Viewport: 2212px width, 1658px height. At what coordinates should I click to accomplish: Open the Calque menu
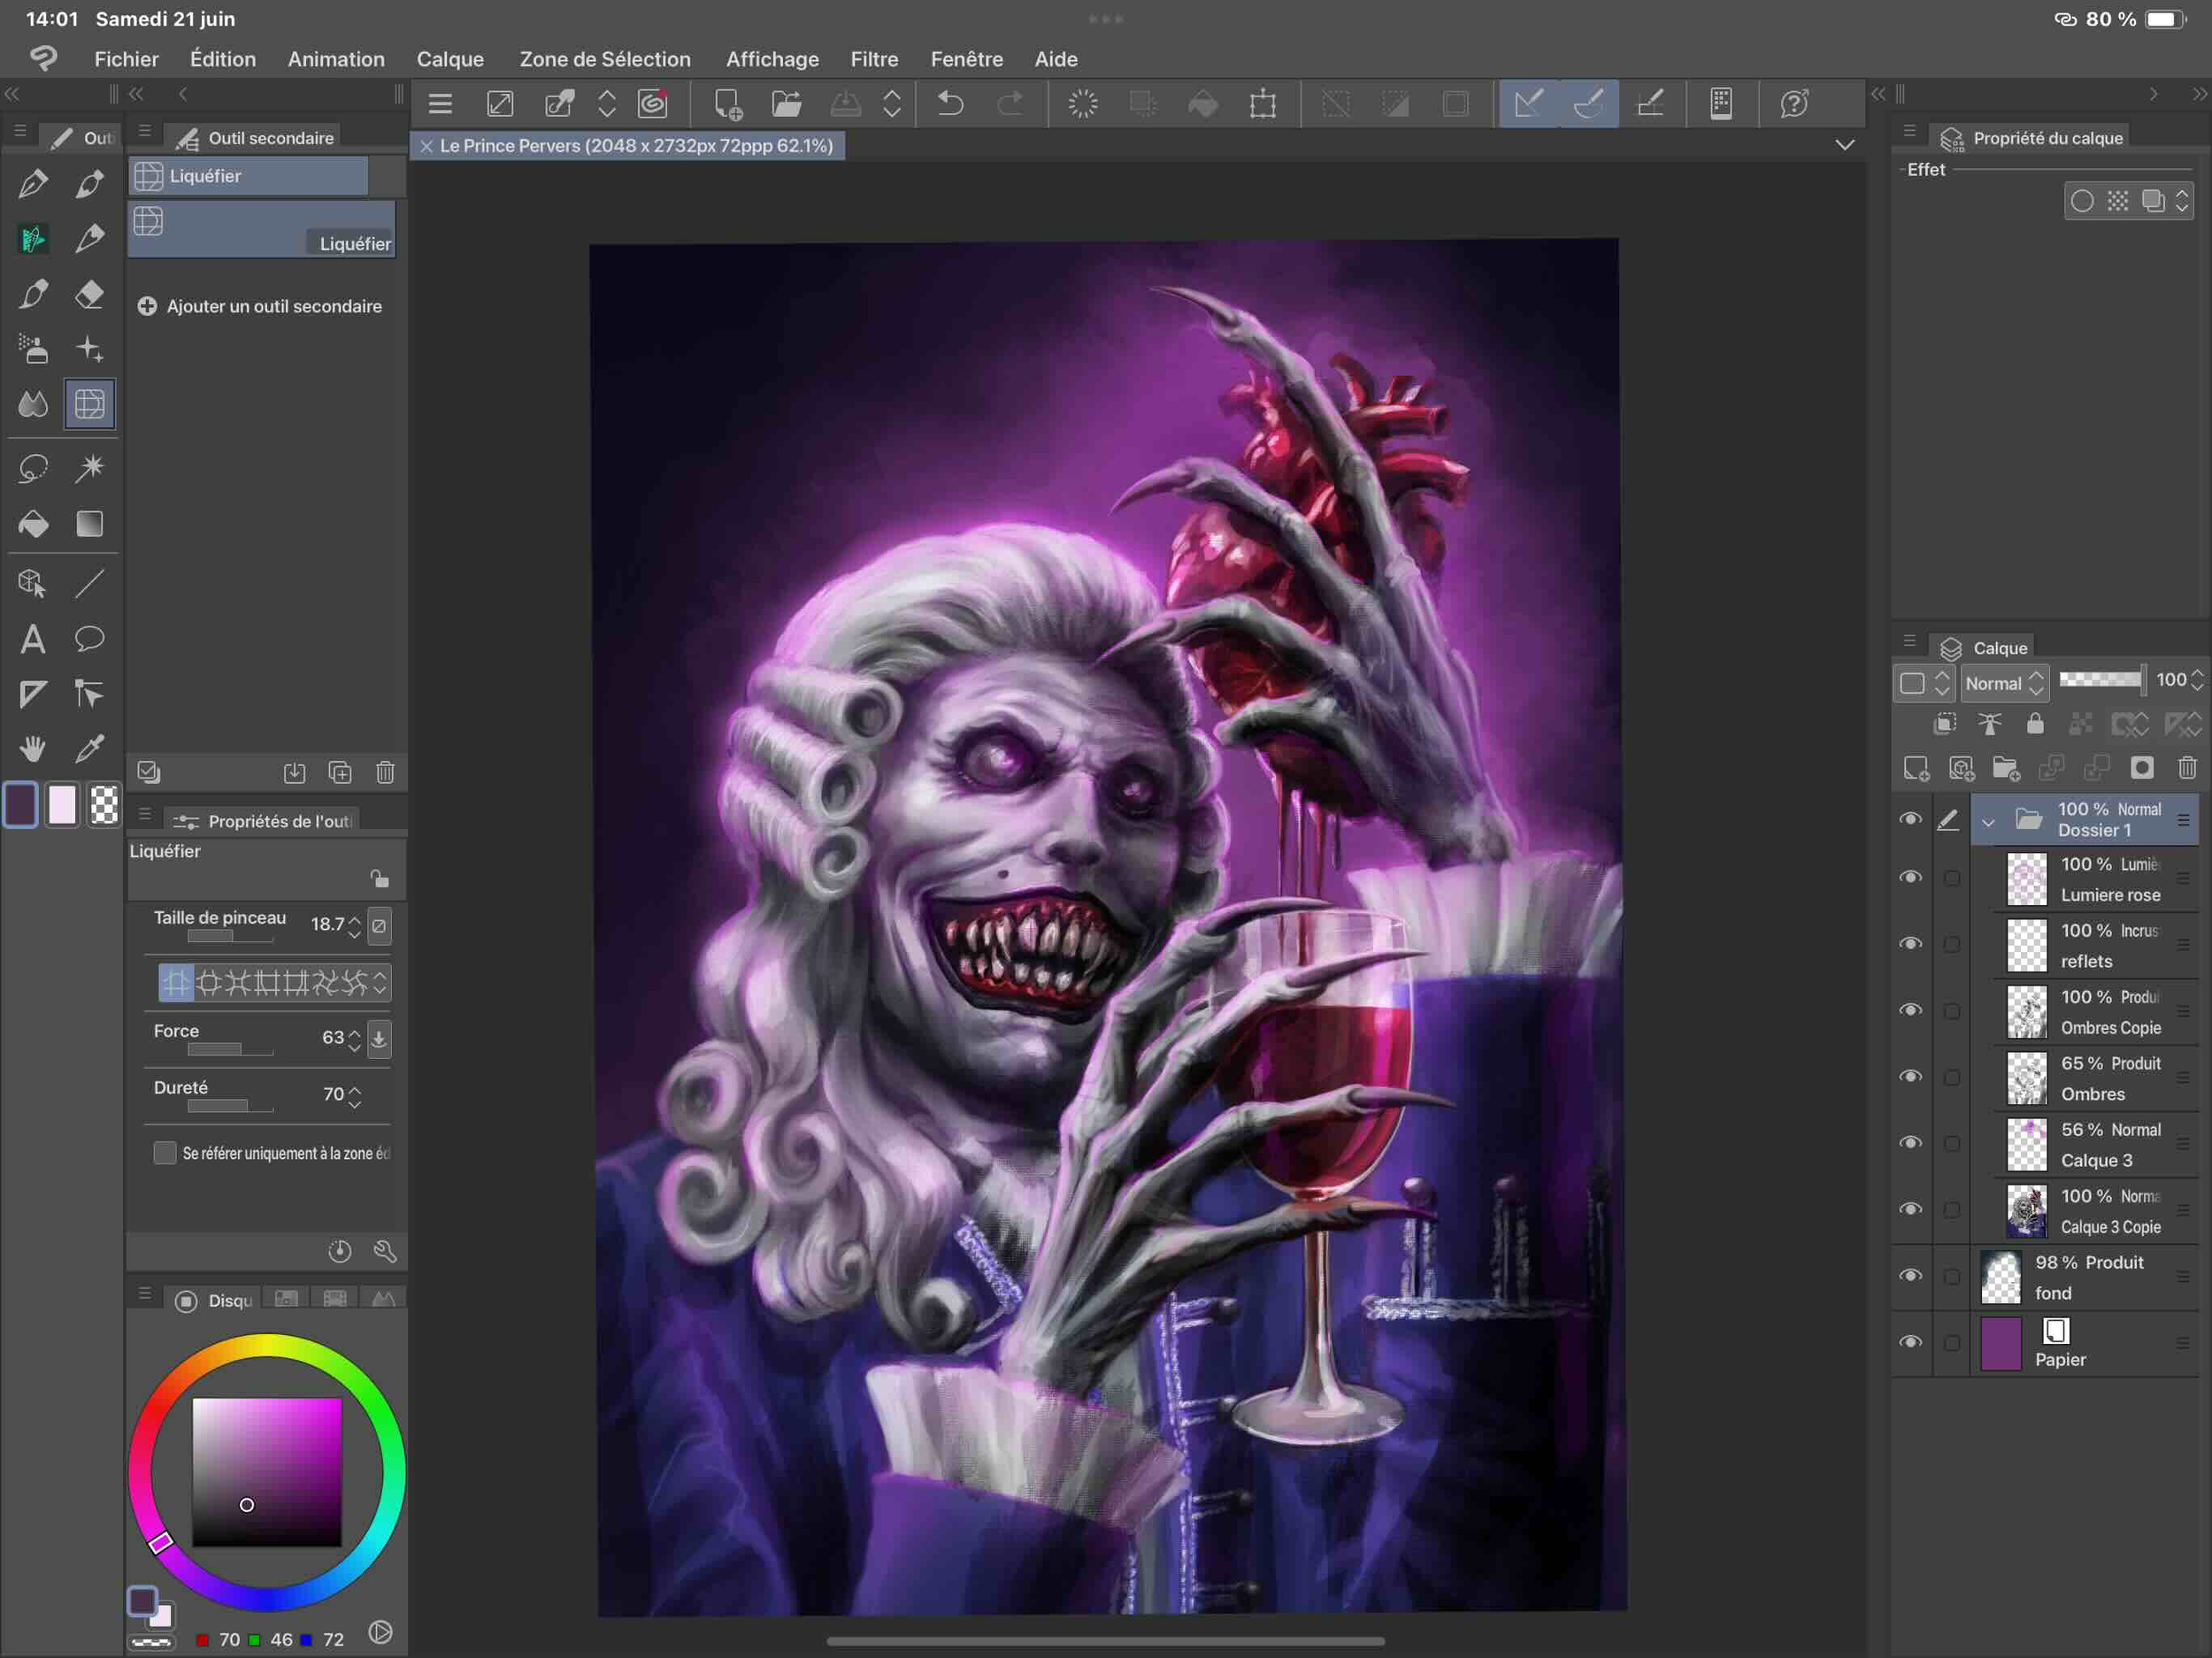tap(449, 59)
